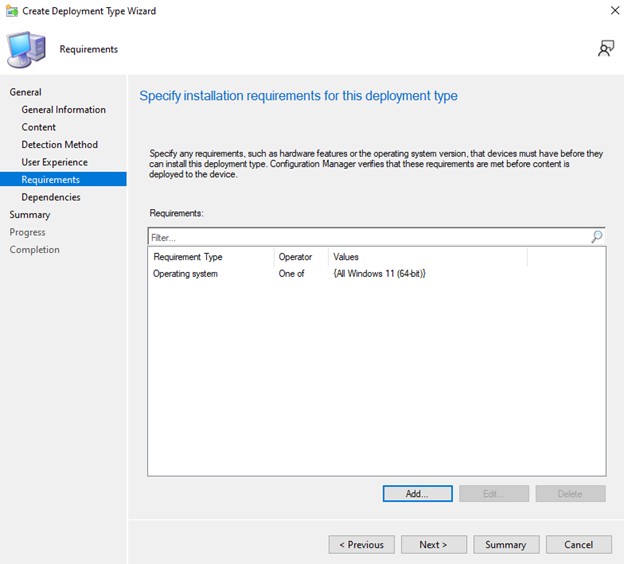This screenshot has height=564, width=624.
Task: Click the Next > button
Action: [x=433, y=545]
